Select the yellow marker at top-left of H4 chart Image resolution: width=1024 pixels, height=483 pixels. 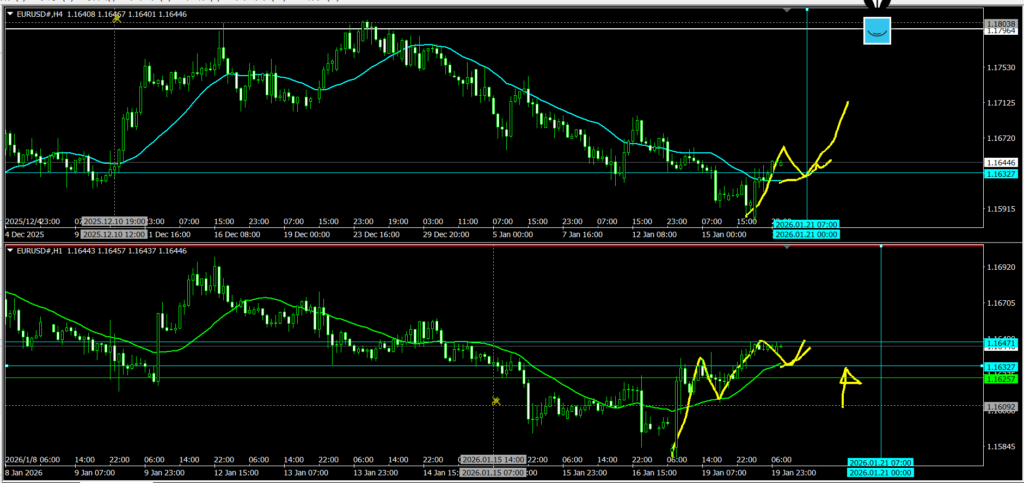pos(116,19)
